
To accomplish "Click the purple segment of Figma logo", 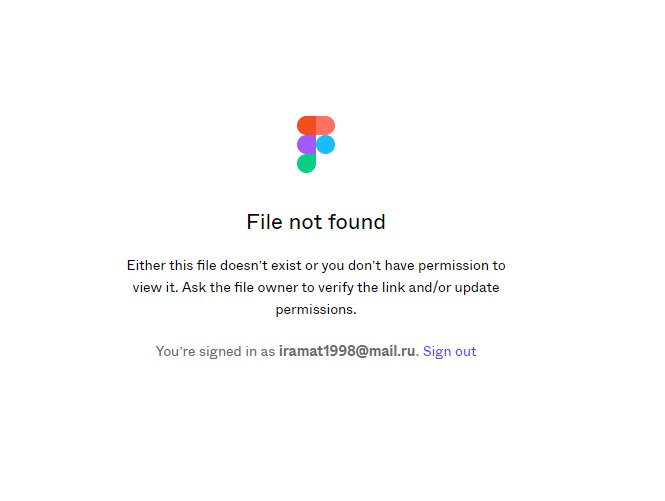I will 306,144.
